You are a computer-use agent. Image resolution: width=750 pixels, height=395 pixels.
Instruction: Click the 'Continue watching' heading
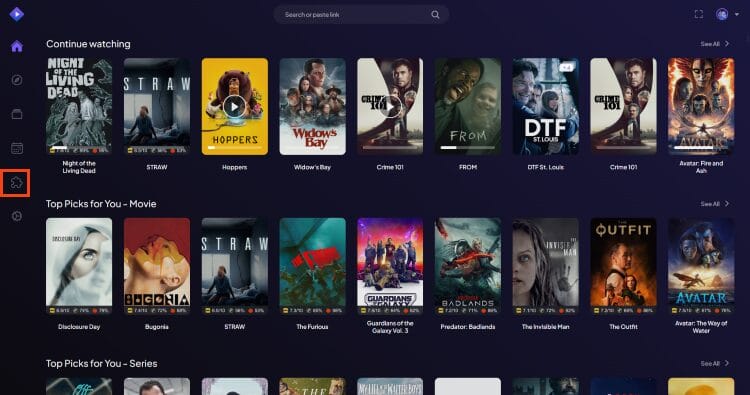(x=88, y=44)
